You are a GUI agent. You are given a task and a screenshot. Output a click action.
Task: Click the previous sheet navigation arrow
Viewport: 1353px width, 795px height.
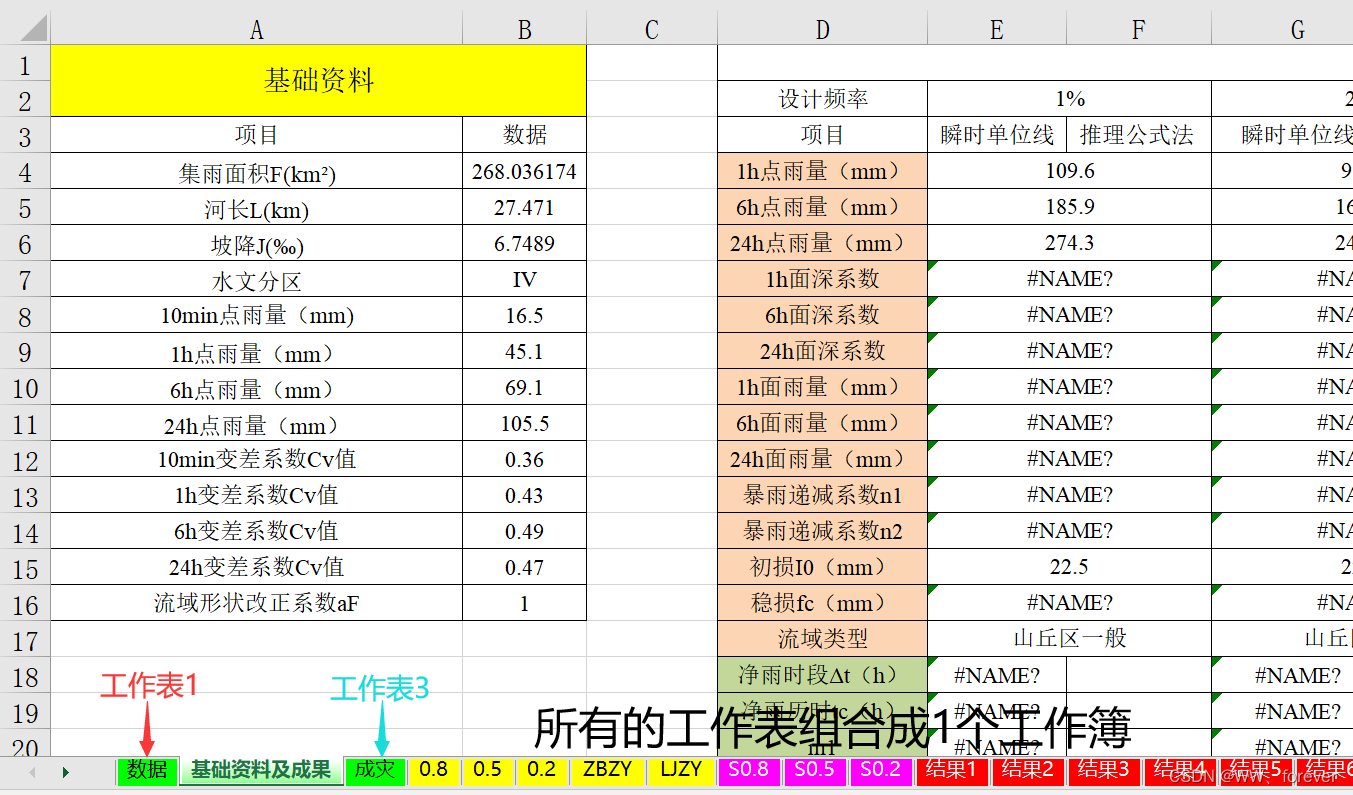click(32, 772)
